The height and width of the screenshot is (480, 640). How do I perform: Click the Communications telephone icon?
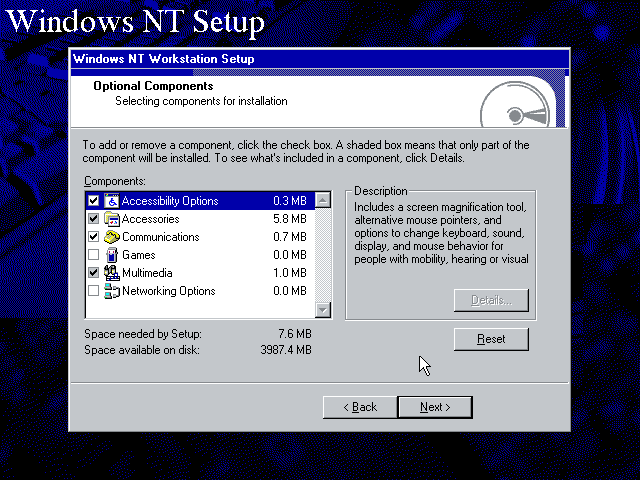111,237
